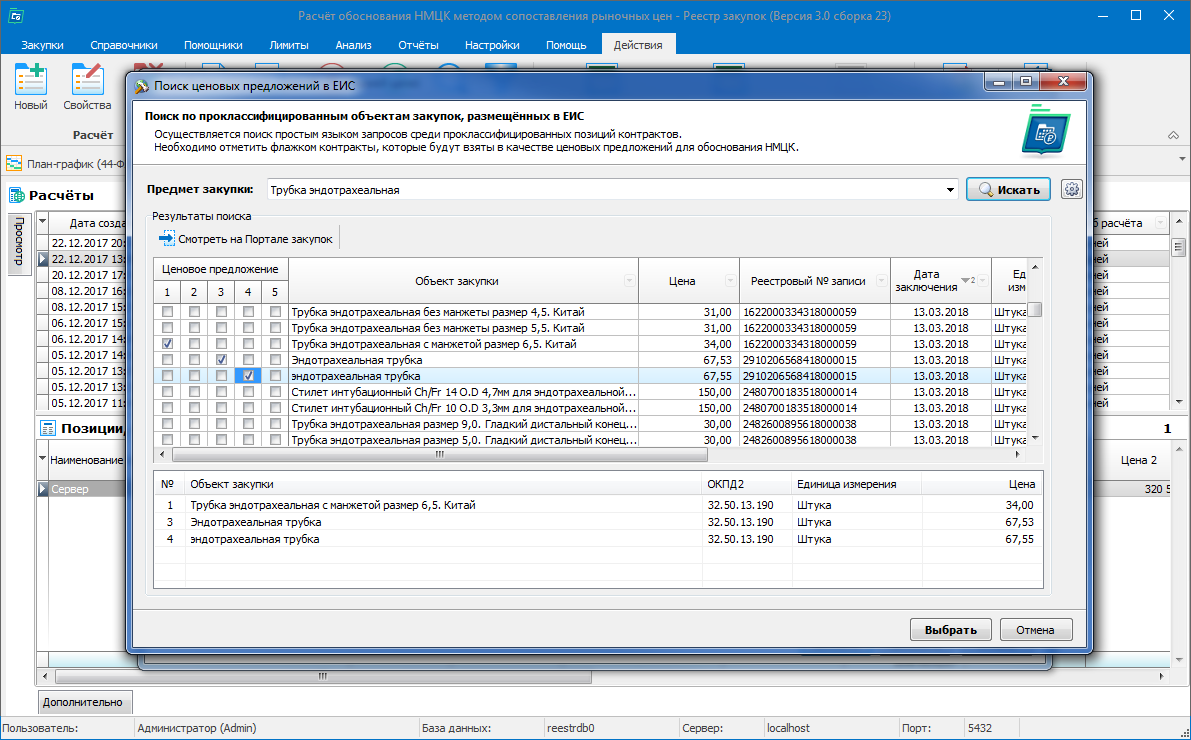
Task: Switch to the Помощники tab
Action: pos(213,45)
